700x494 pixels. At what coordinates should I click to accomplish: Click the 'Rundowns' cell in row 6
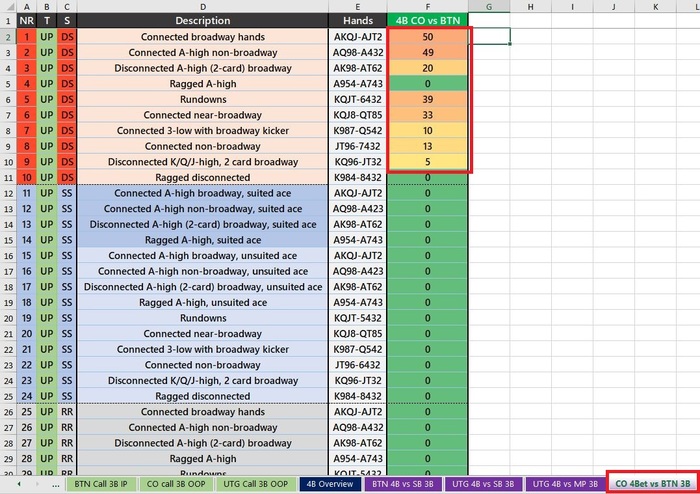pyautogui.click(x=203, y=100)
